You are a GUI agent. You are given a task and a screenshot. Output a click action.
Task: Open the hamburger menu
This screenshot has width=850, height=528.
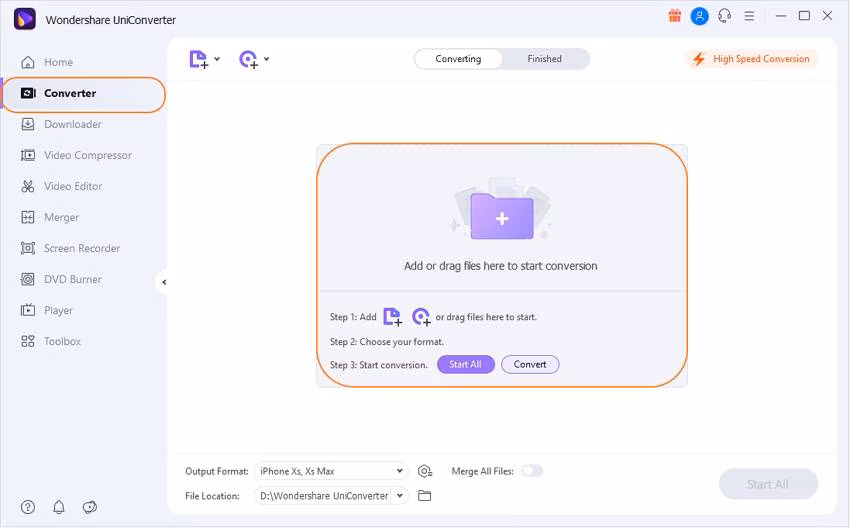[x=749, y=16]
